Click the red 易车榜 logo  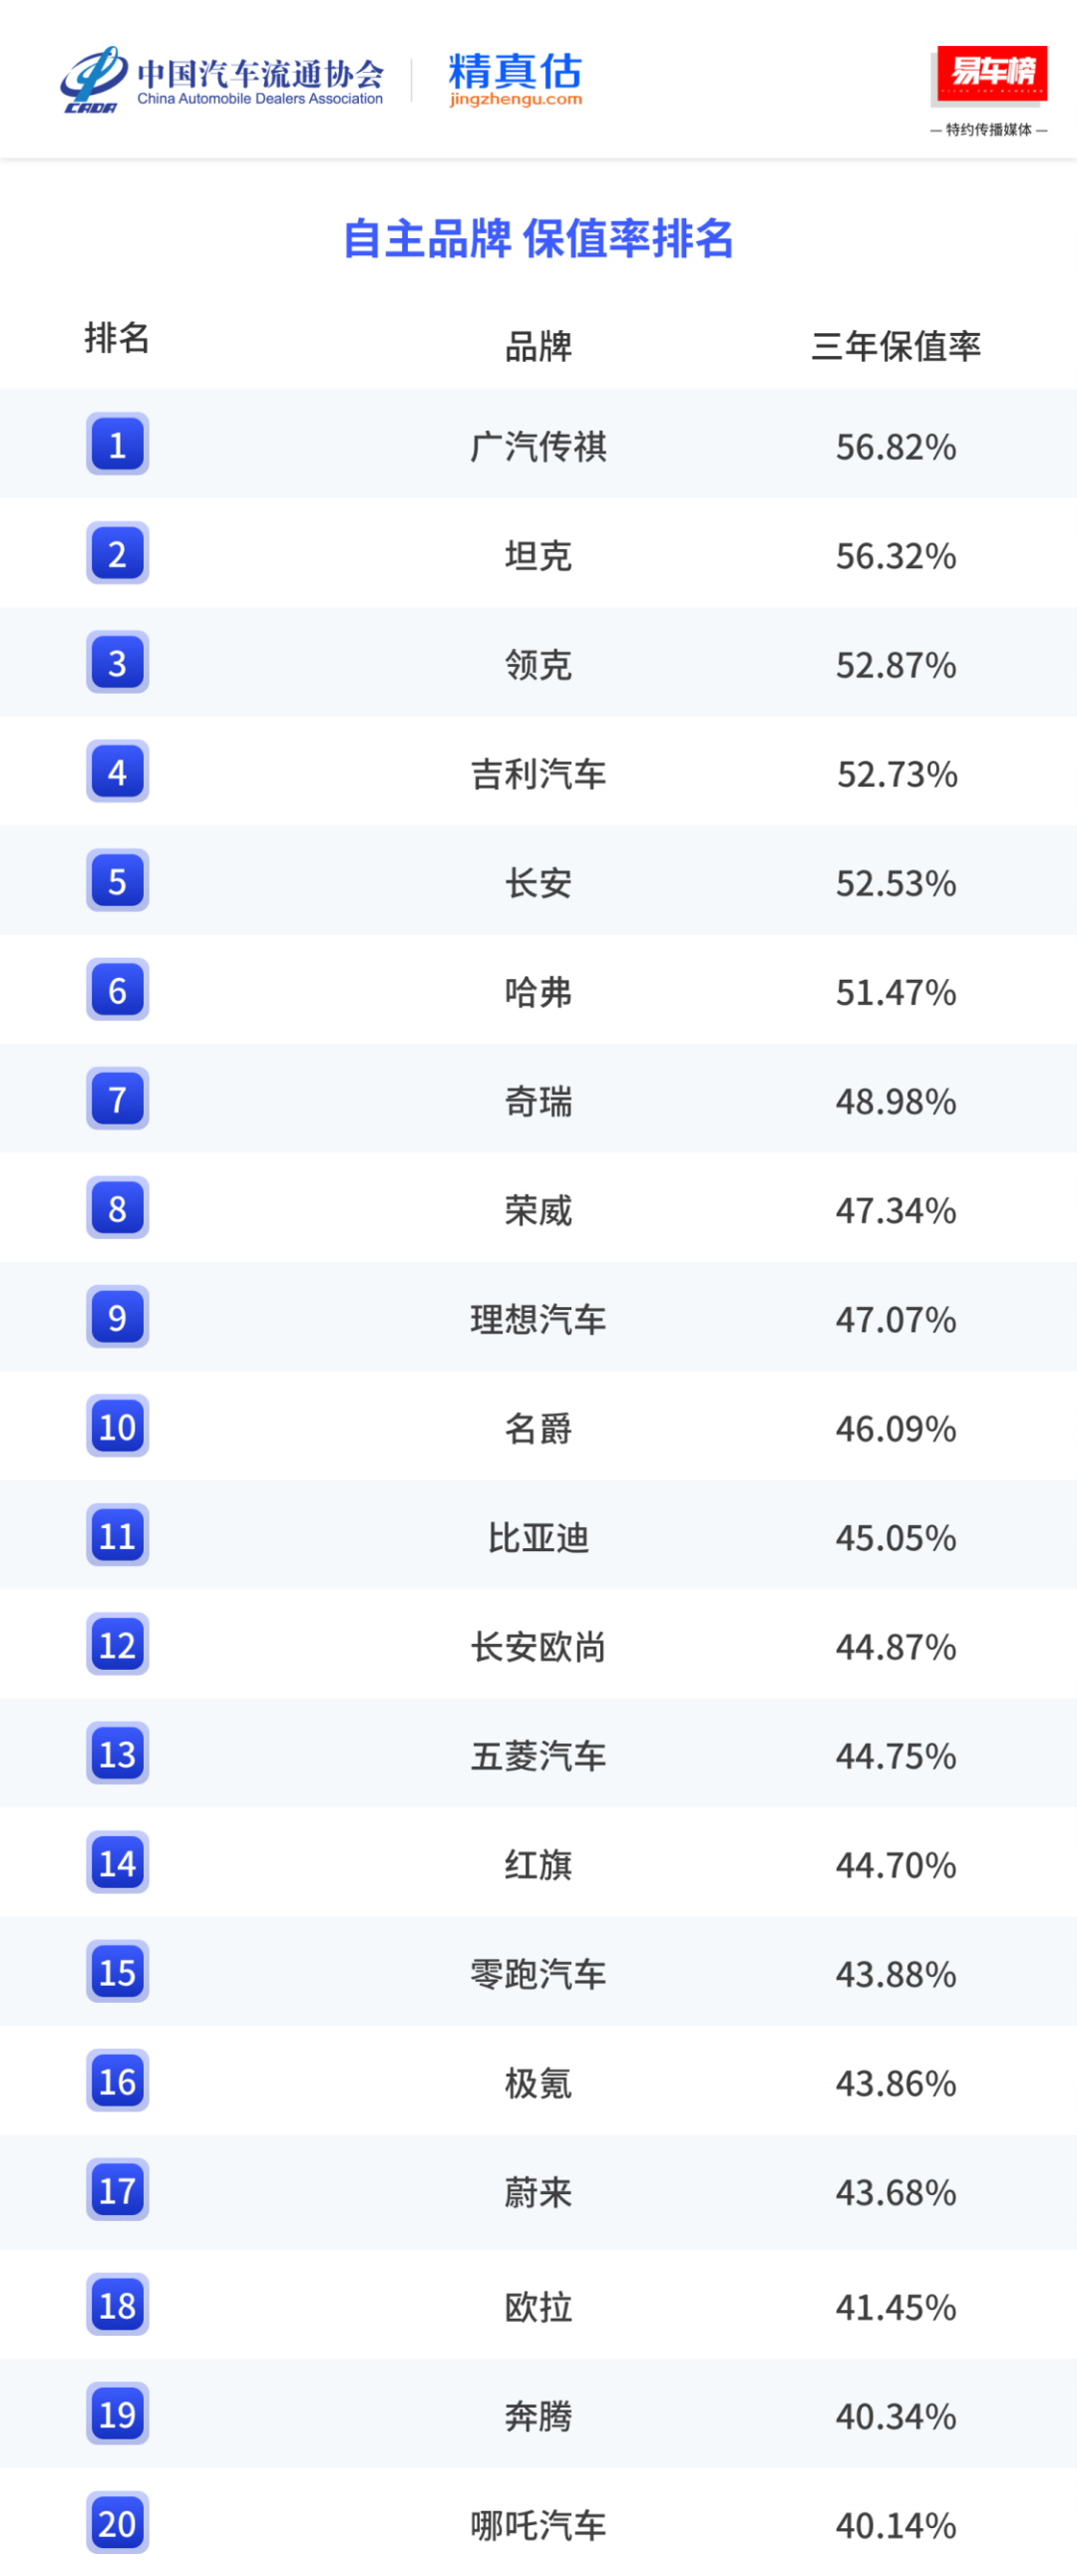point(991,73)
